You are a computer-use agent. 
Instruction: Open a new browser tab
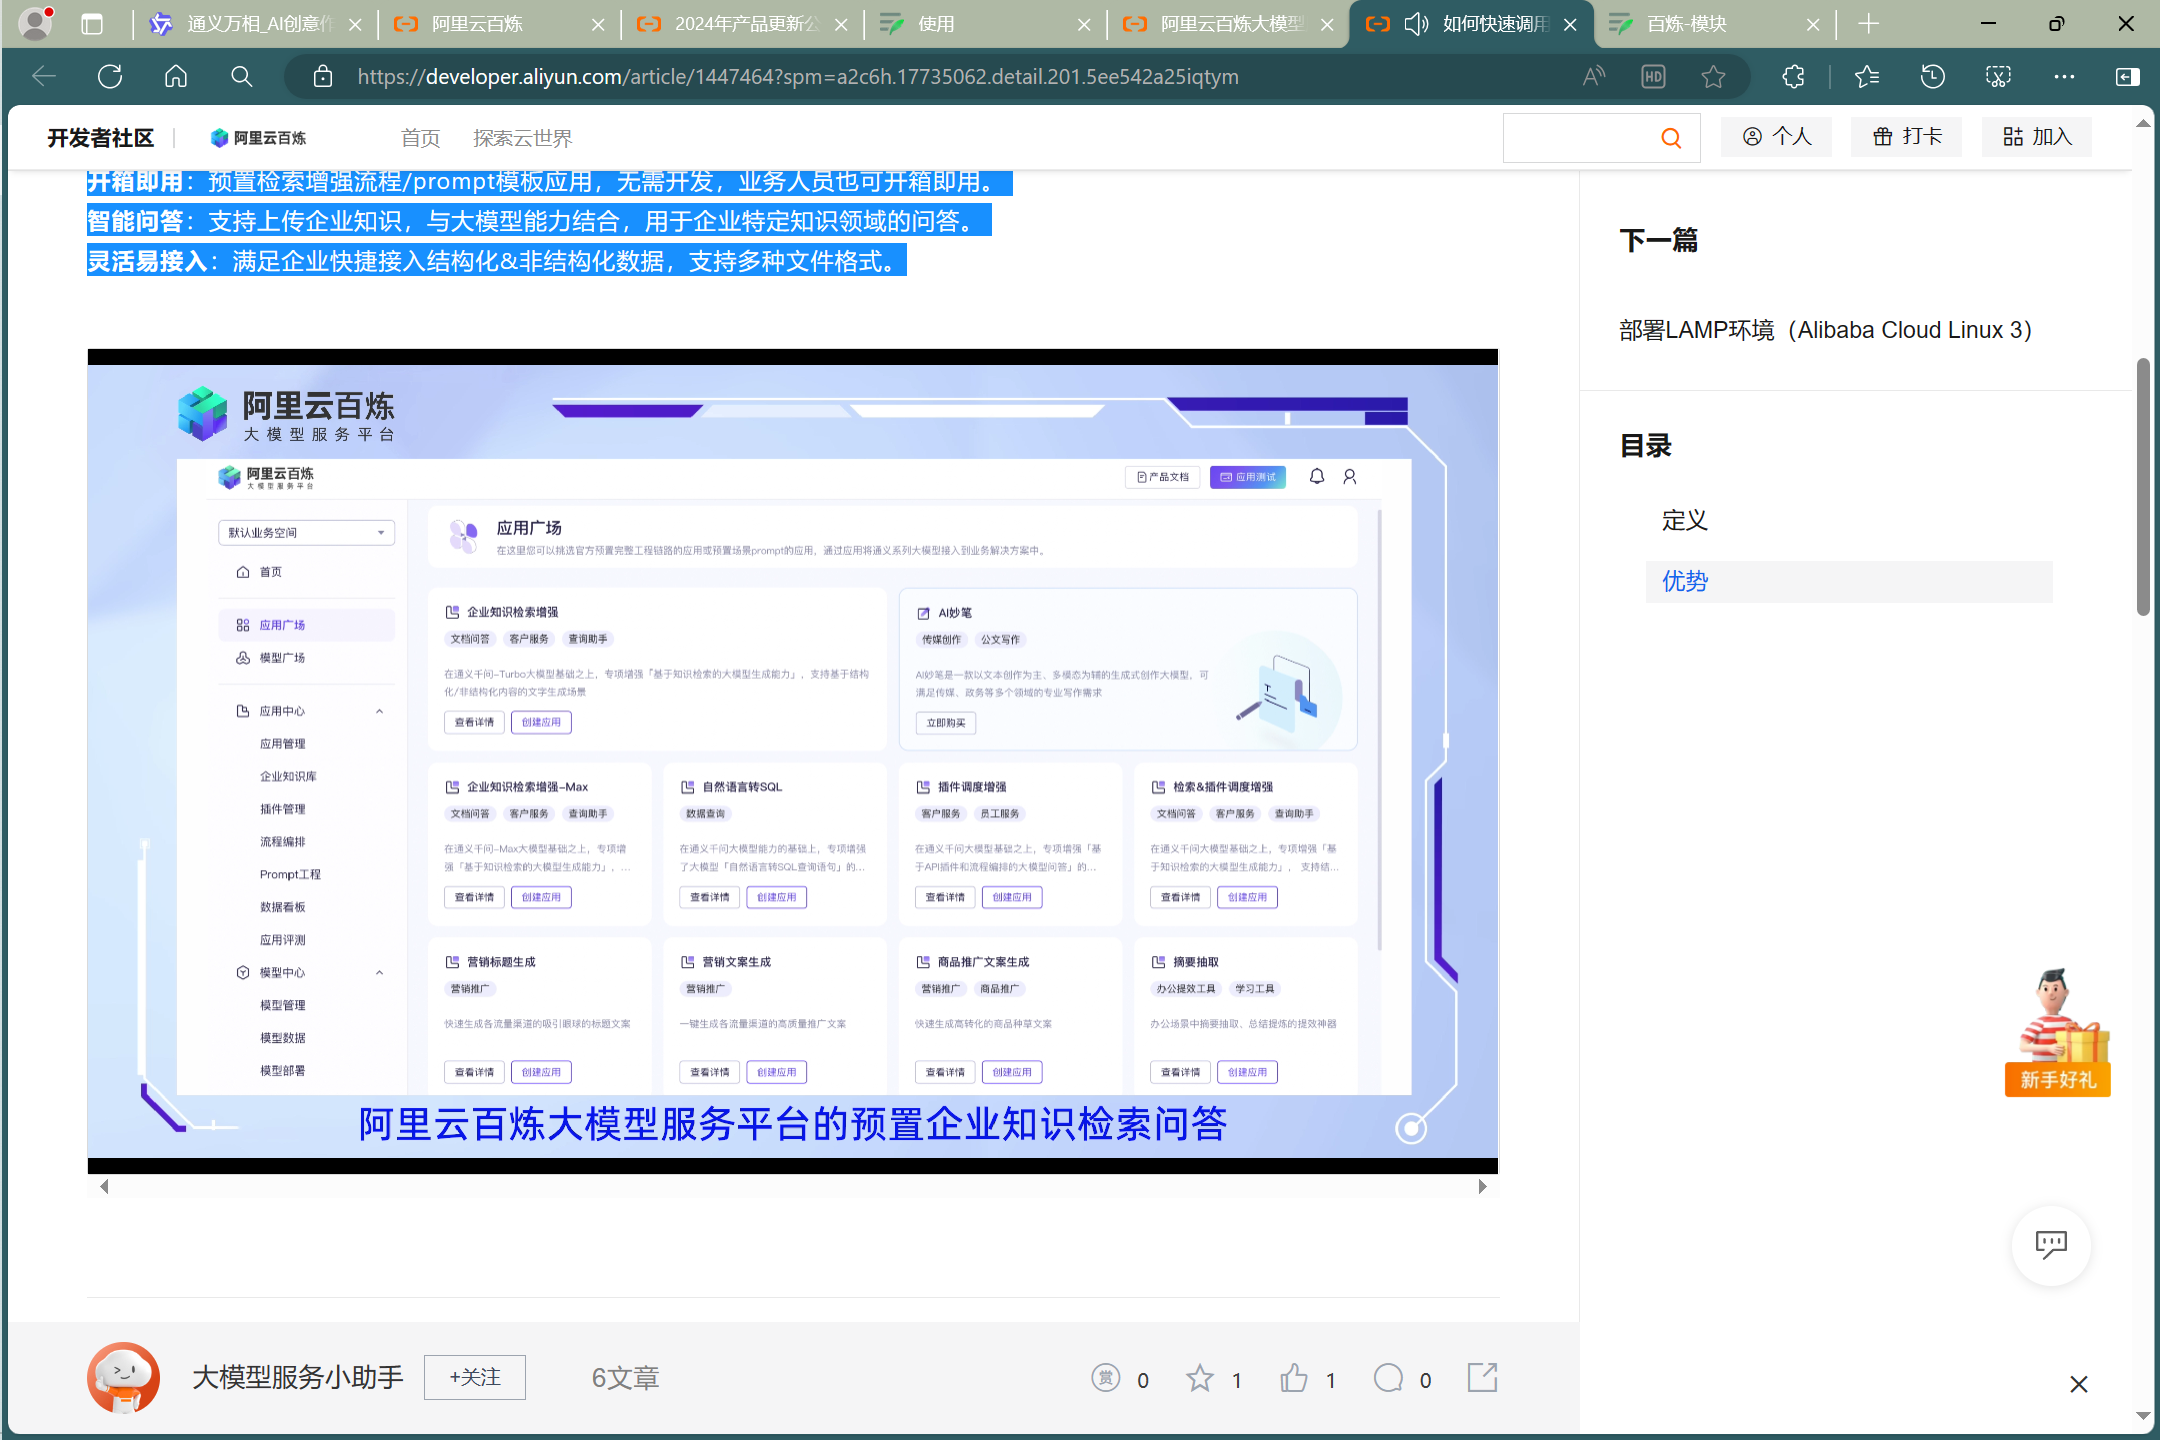click(1868, 24)
